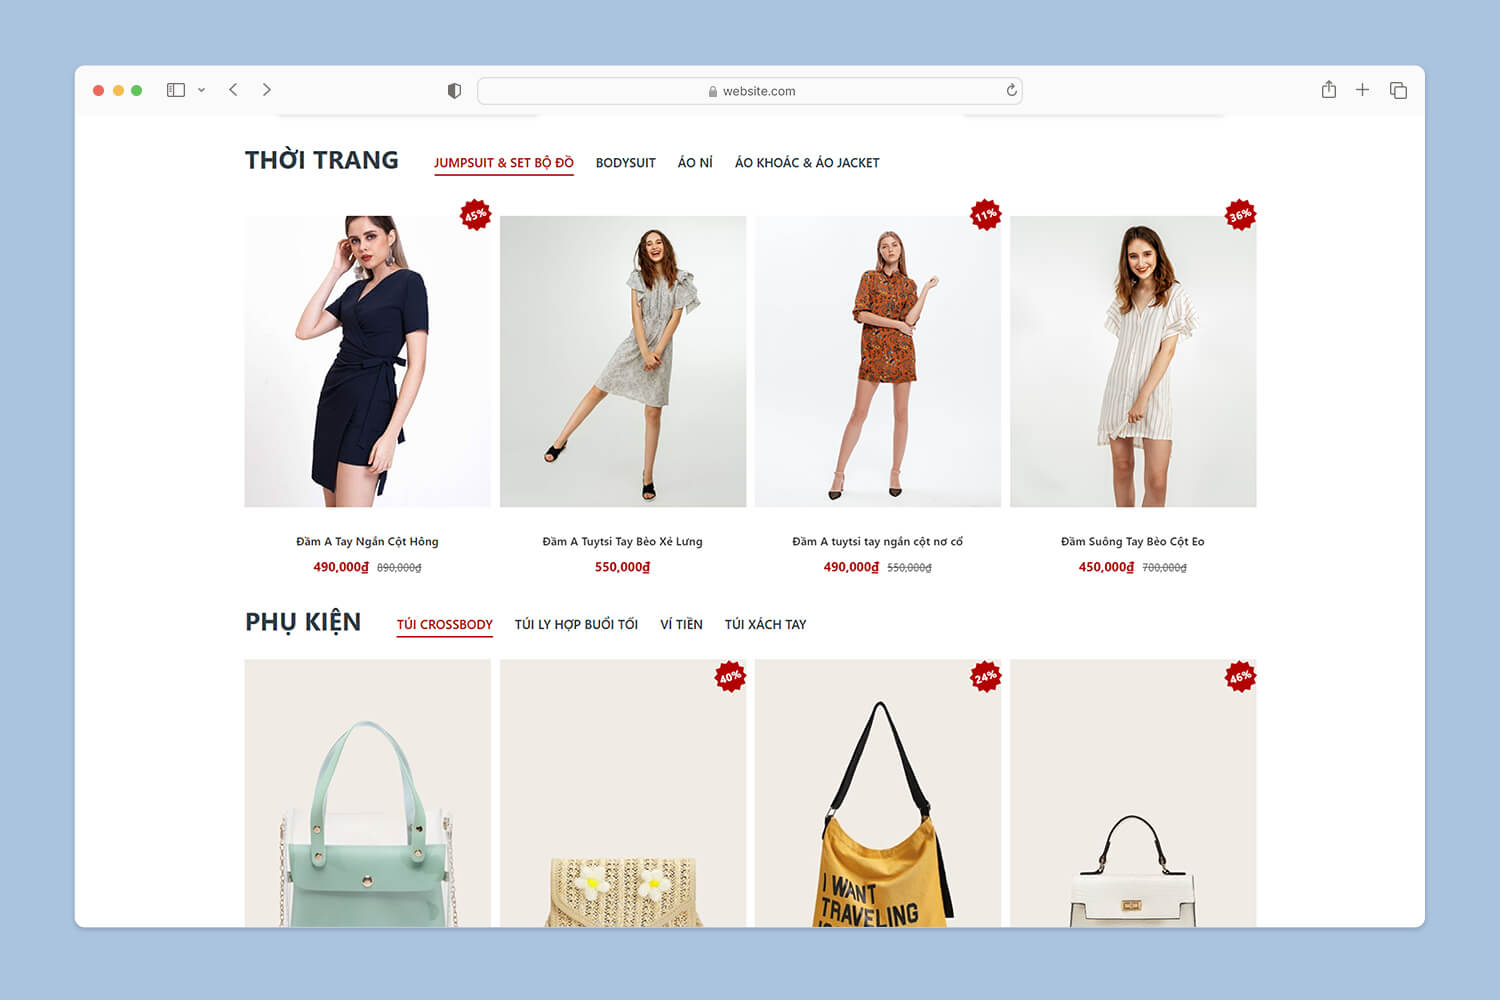Reload the page with refresh icon
The height and width of the screenshot is (1000, 1500).
click(x=1011, y=91)
